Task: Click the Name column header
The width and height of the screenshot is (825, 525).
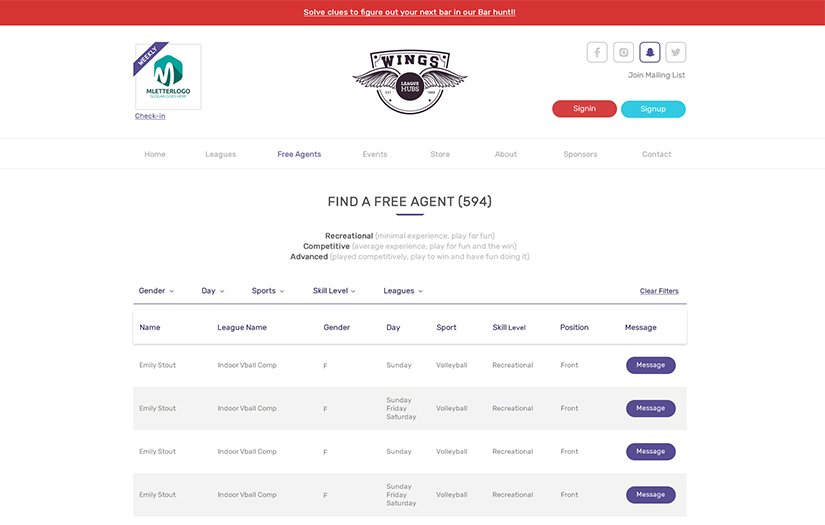Action: click(150, 327)
